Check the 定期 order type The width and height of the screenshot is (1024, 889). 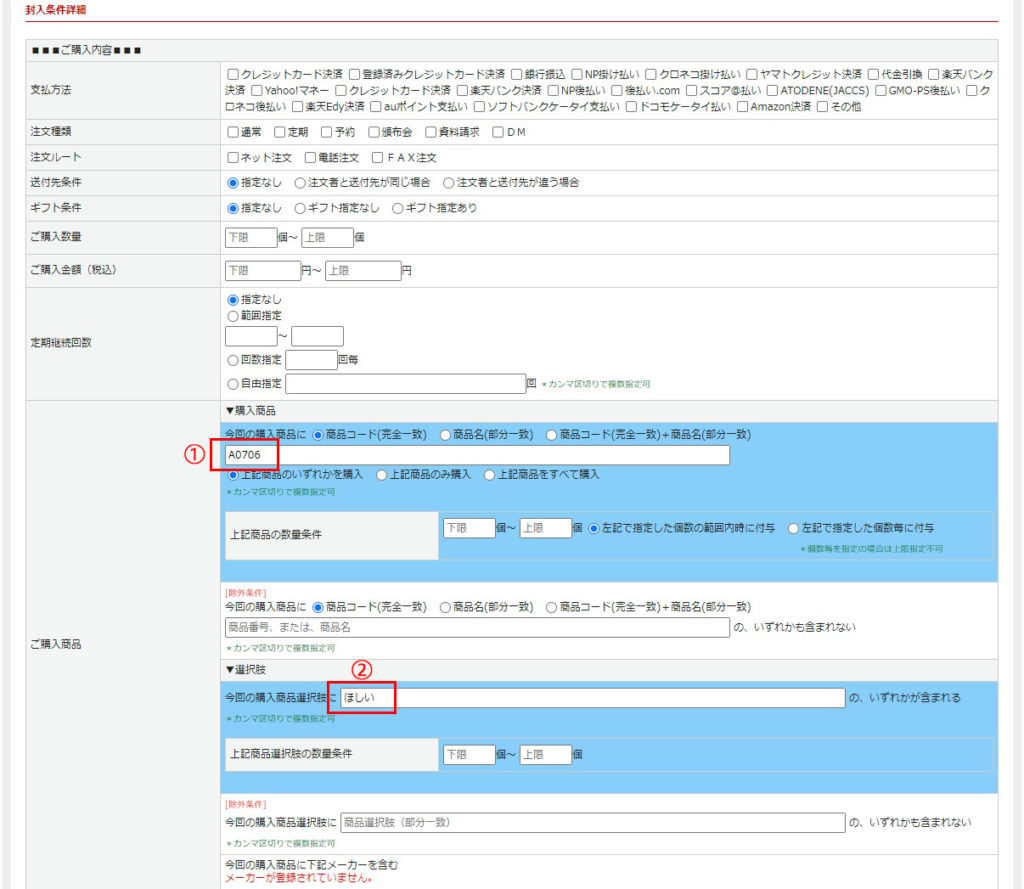280,133
